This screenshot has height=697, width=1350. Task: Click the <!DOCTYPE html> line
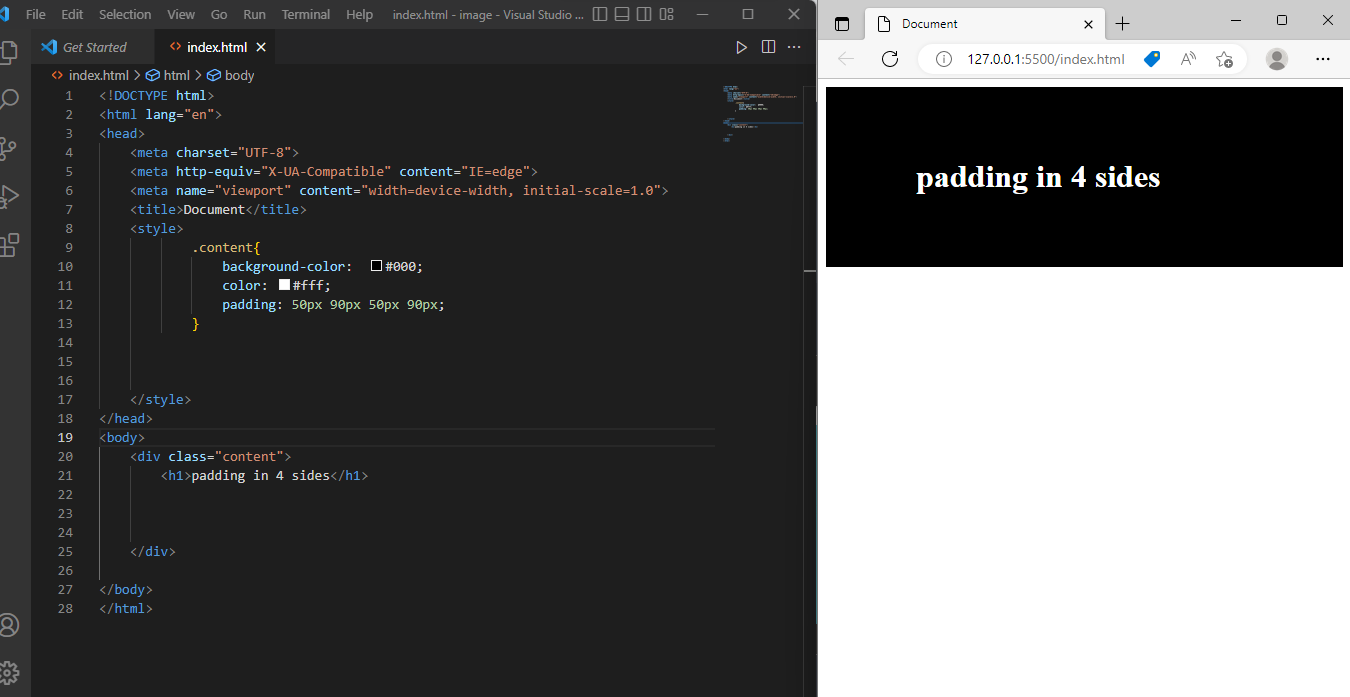157,95
